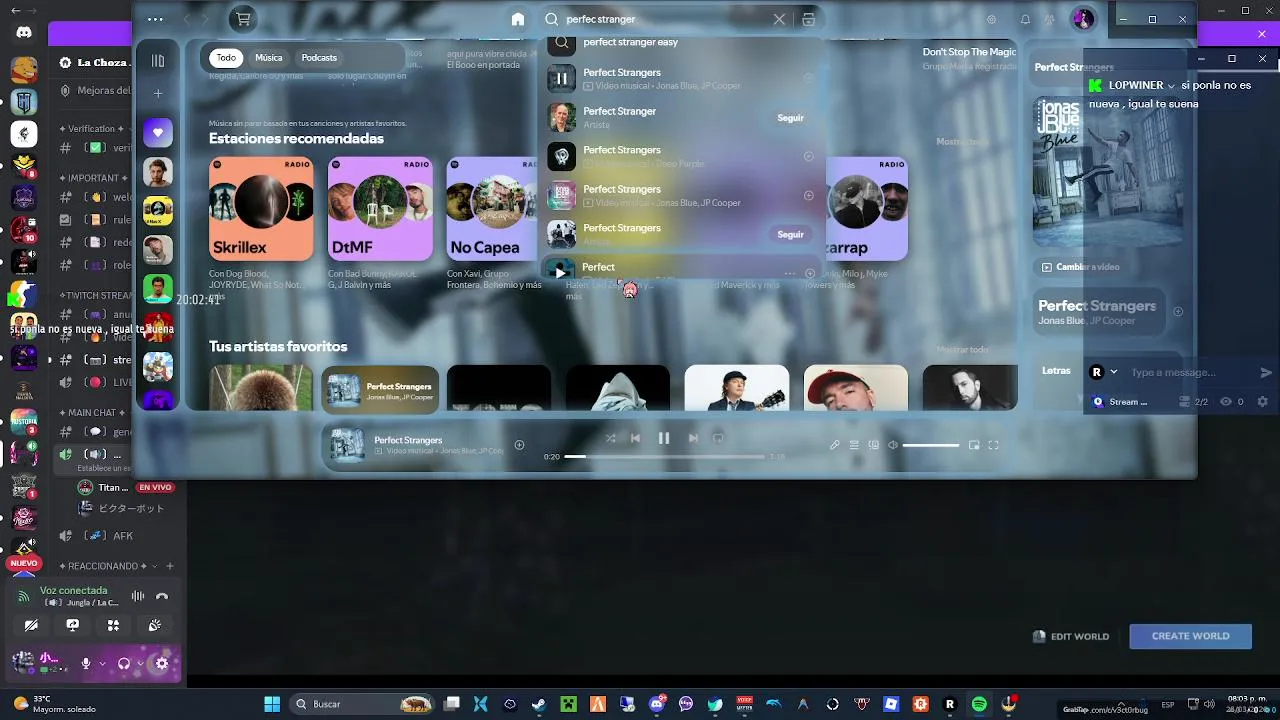Enter Spotify full screen mode

(x=993, y=445)
